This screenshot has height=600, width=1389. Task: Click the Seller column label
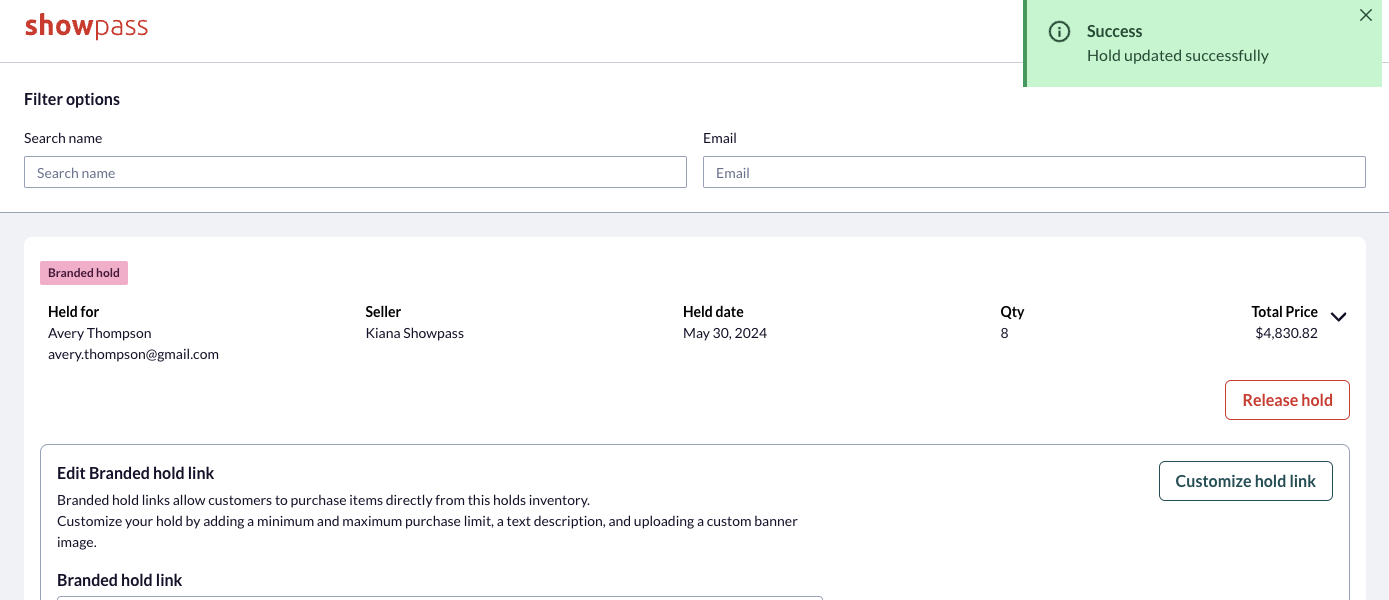(x=384, y=312)
